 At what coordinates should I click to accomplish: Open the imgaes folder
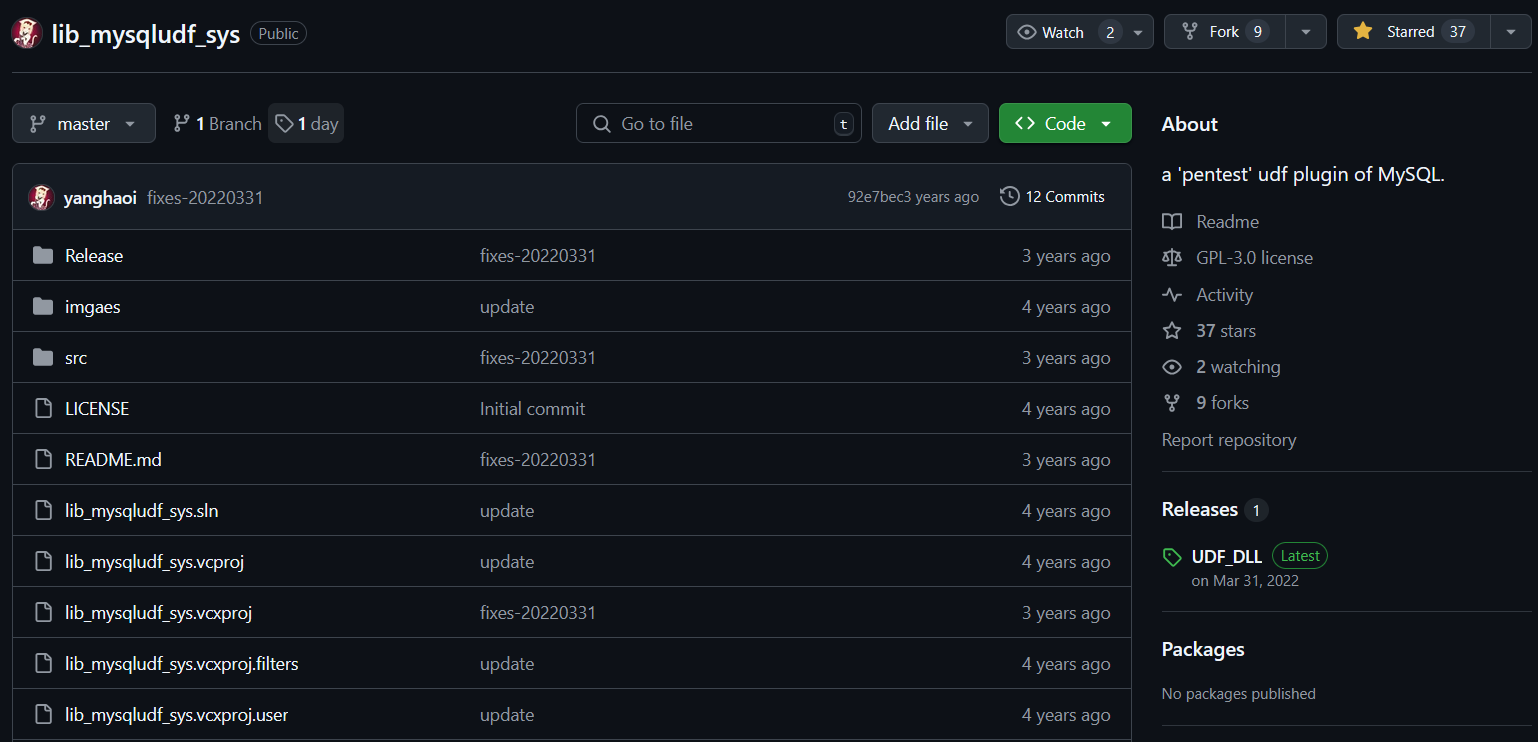click(93, 307)
